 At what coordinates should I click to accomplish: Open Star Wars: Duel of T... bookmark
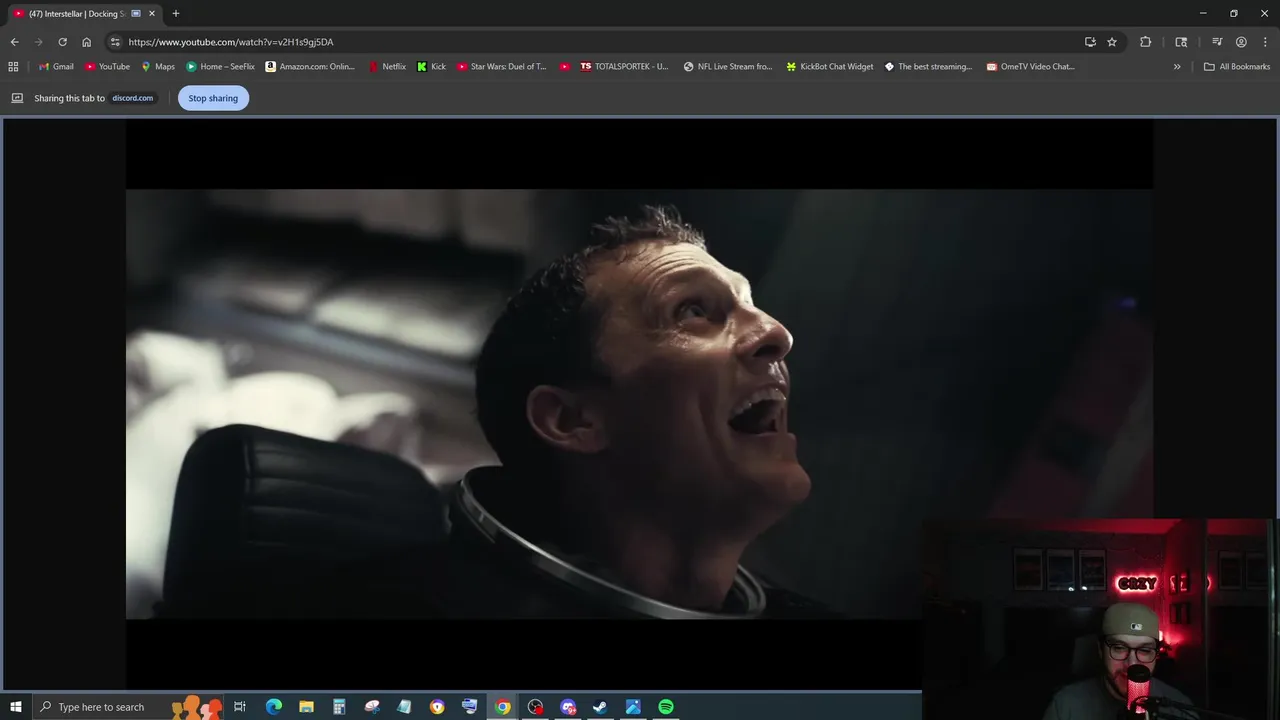pos(502,67)
